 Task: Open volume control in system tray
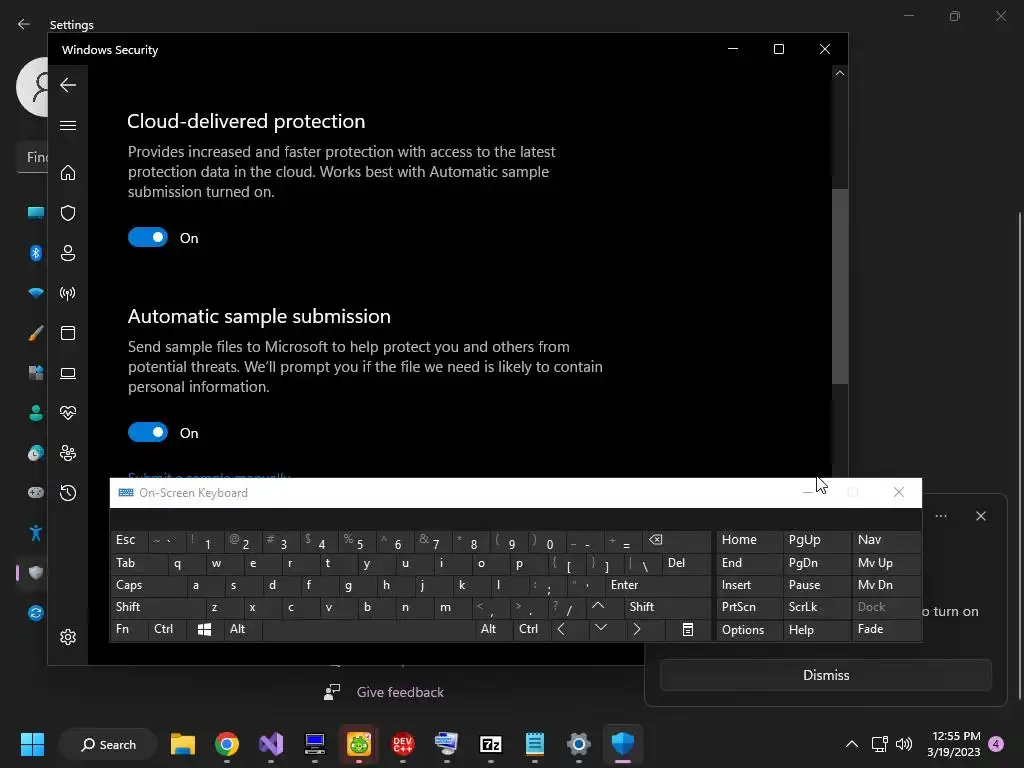coord(904,744)
